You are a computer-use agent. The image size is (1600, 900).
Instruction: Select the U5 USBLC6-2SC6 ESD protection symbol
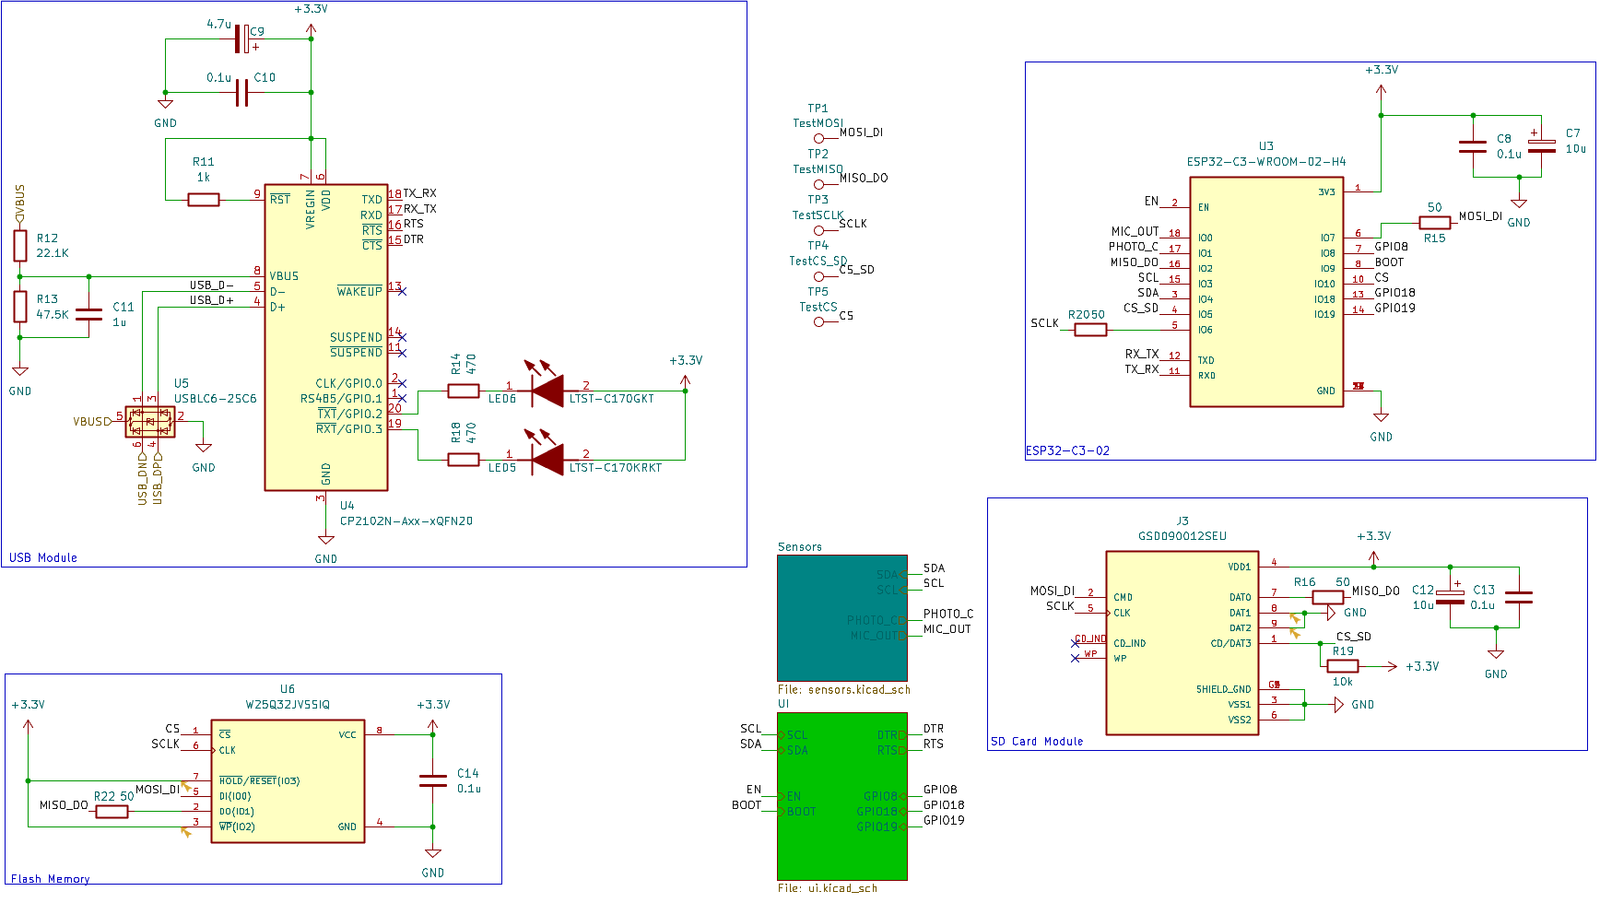point(150,422)
